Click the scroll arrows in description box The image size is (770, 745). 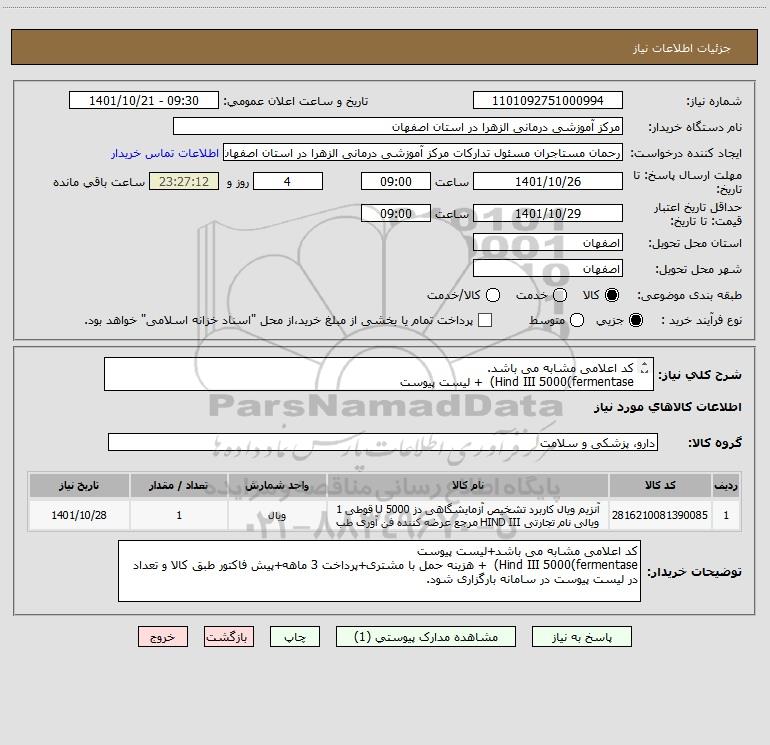(644, 367)
